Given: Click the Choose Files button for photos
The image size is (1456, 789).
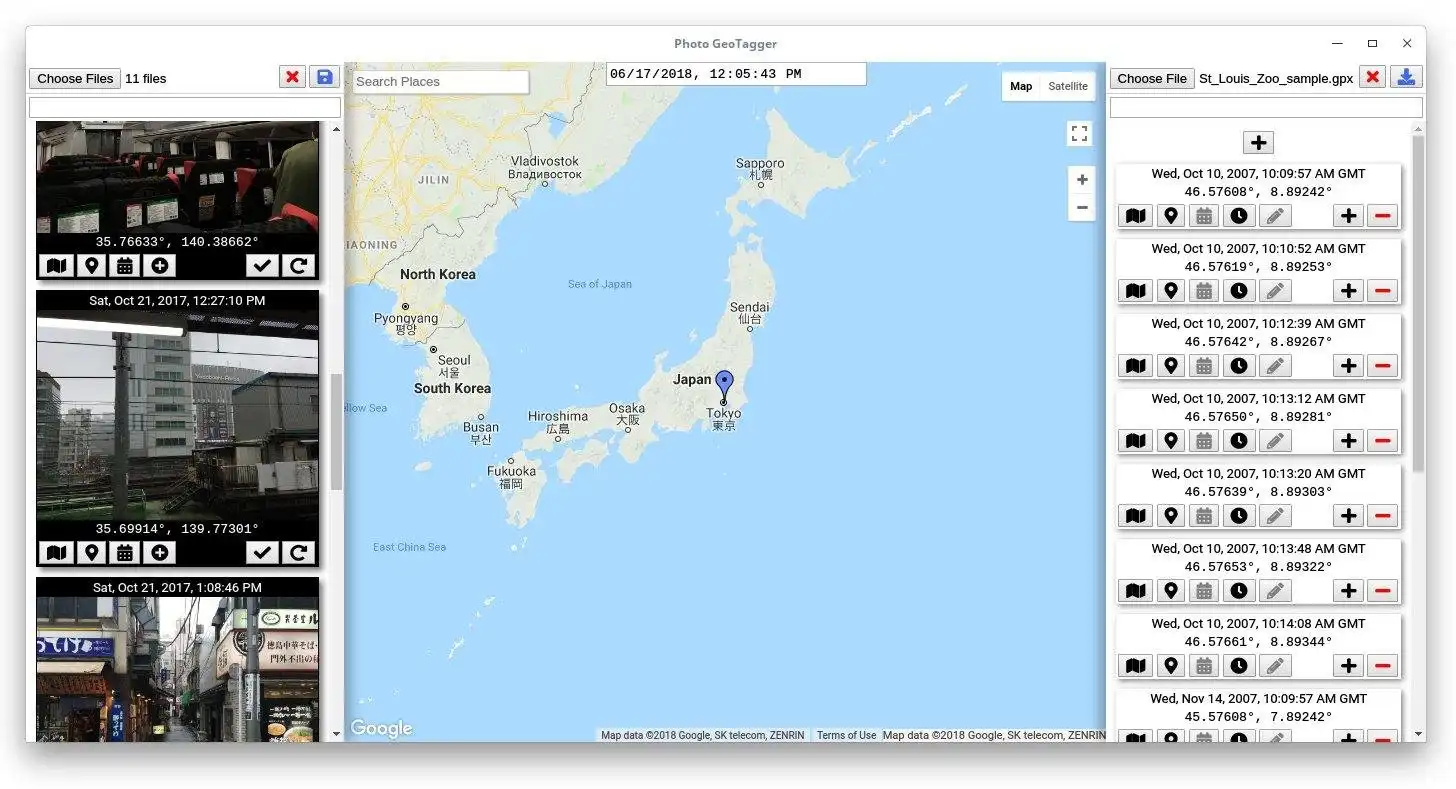Looking at the screenshot, I should (x=75, y=78).
